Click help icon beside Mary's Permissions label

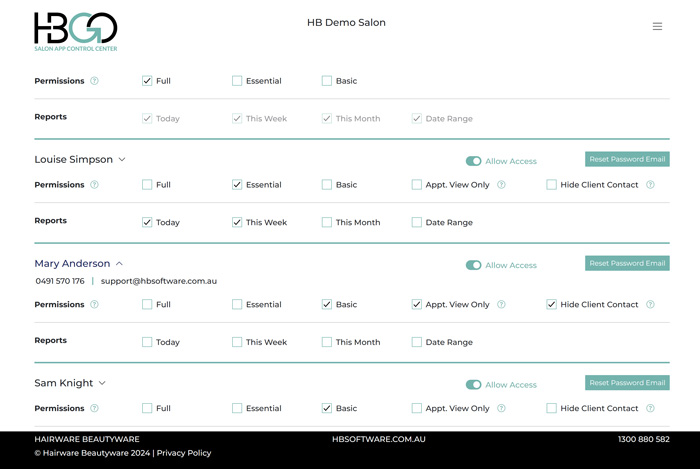[94, 304]
